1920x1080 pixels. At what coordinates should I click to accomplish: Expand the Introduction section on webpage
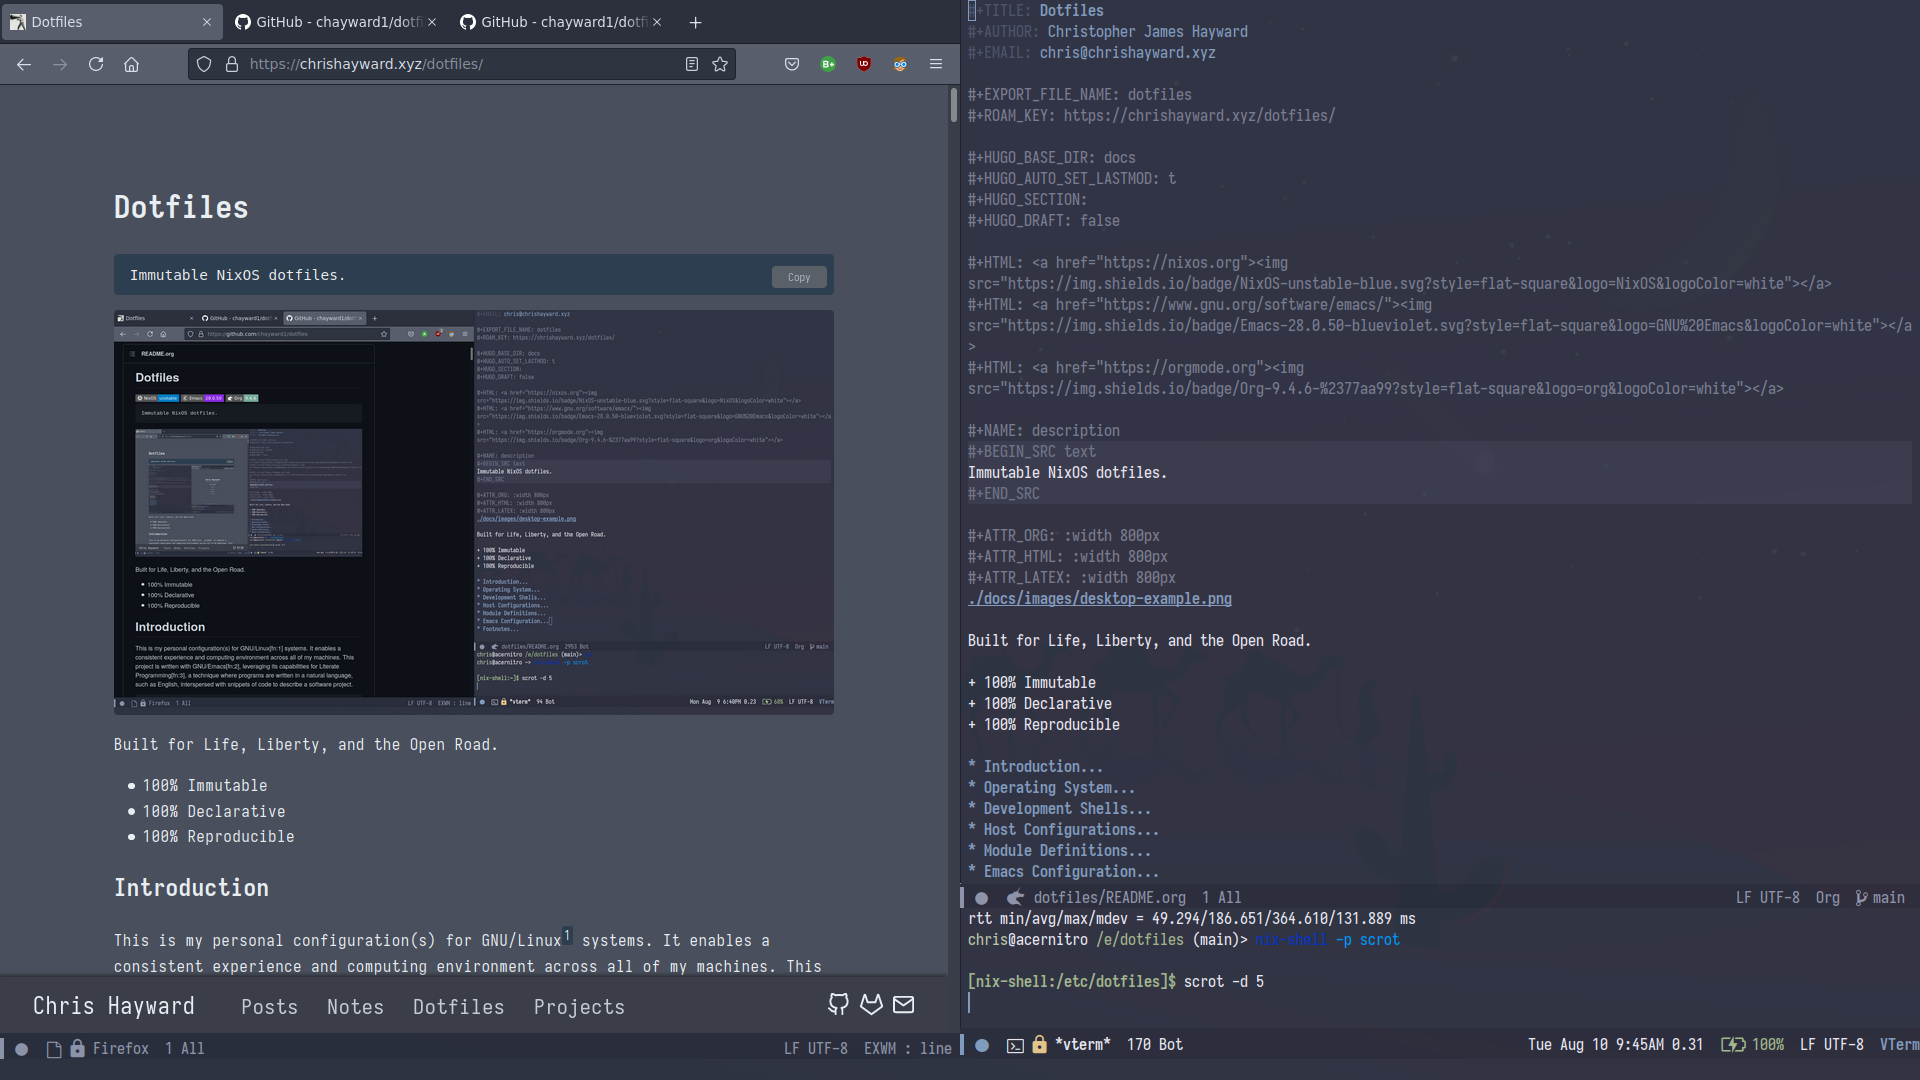click(x=191, y=887)
